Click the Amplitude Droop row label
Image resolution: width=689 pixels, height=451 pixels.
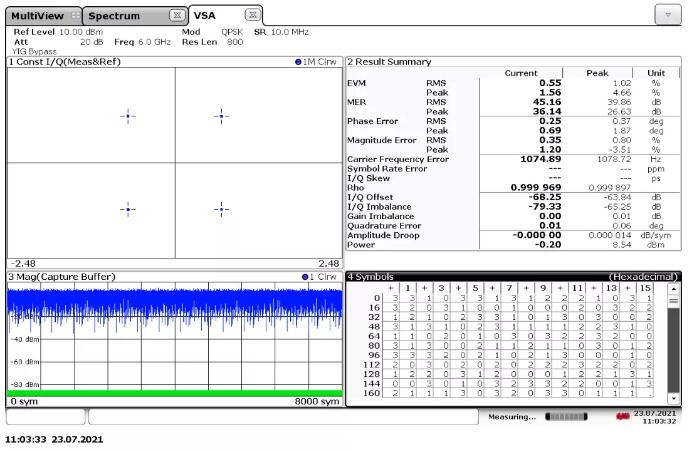click(x=383, y=235)
